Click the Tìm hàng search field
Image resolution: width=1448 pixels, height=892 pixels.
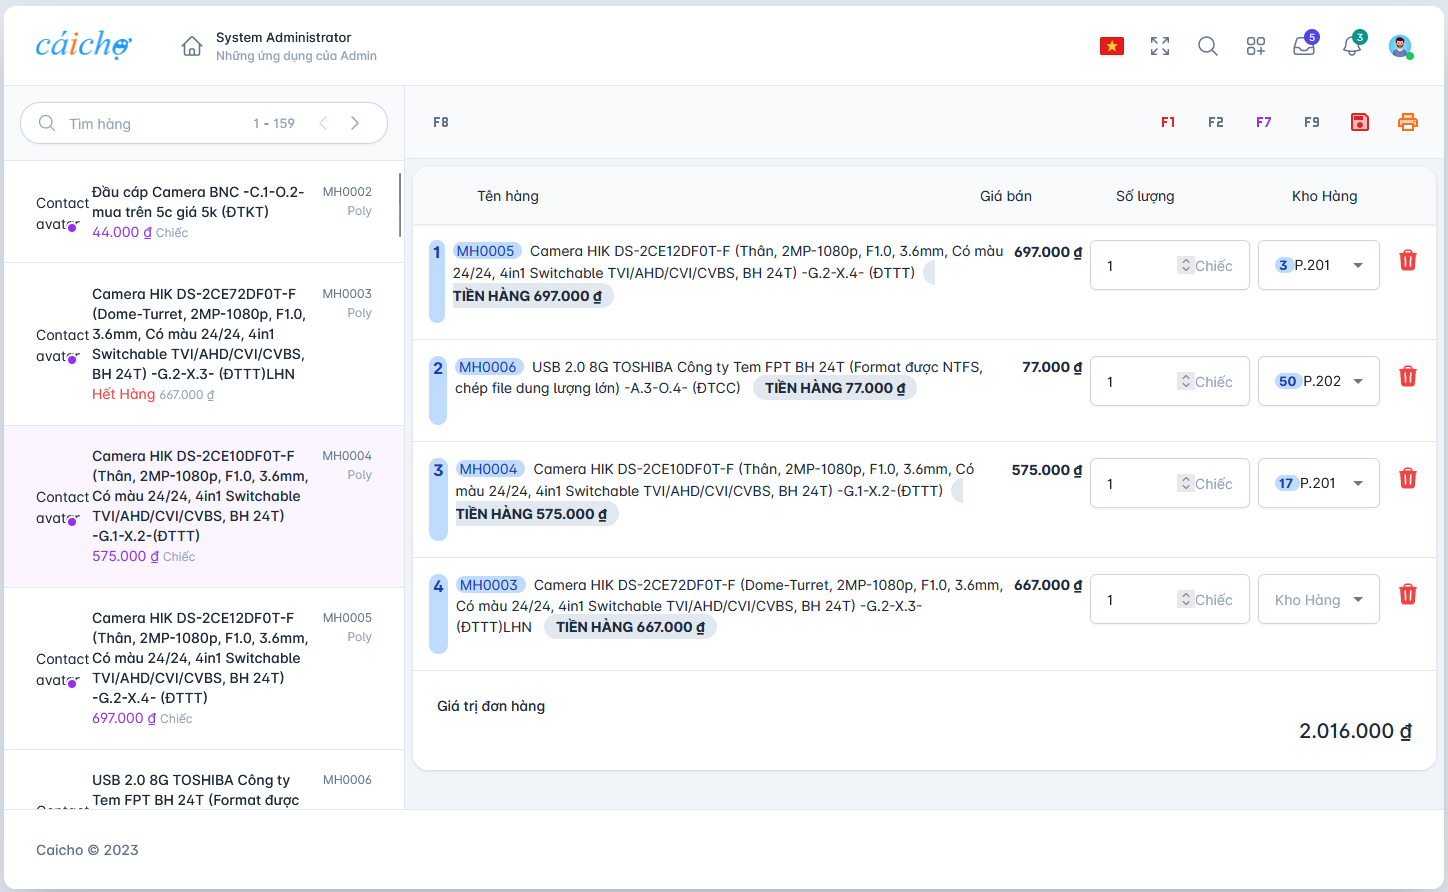coord(150,123)
